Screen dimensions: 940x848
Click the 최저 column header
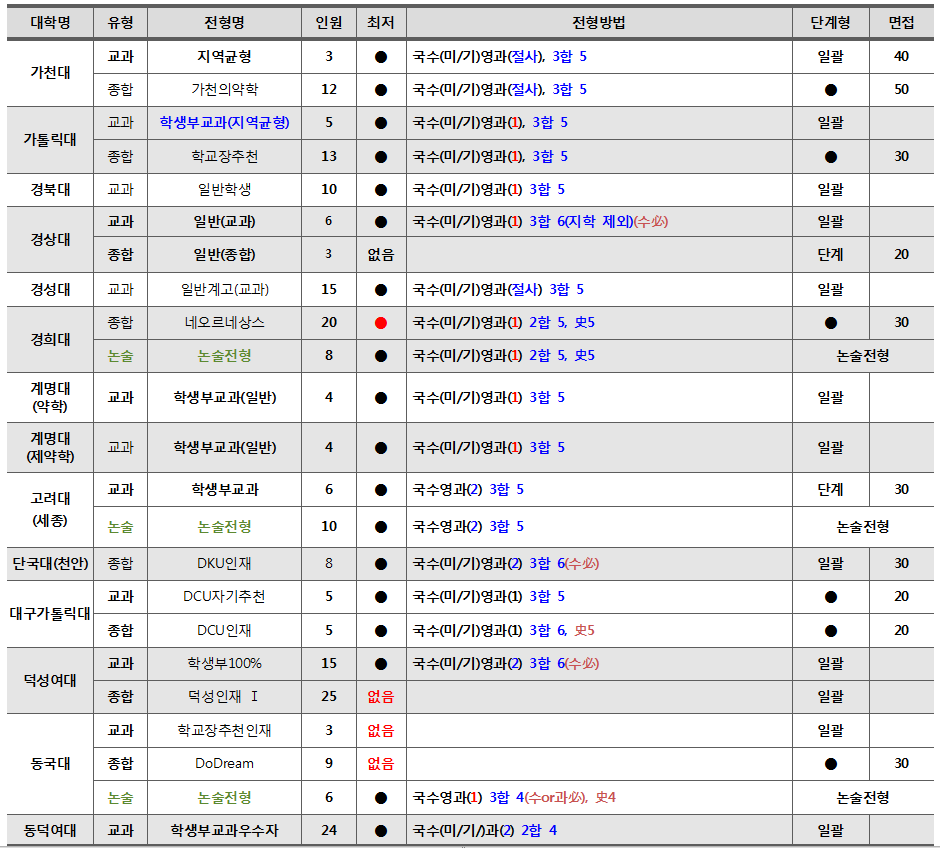tap(381, 23)
